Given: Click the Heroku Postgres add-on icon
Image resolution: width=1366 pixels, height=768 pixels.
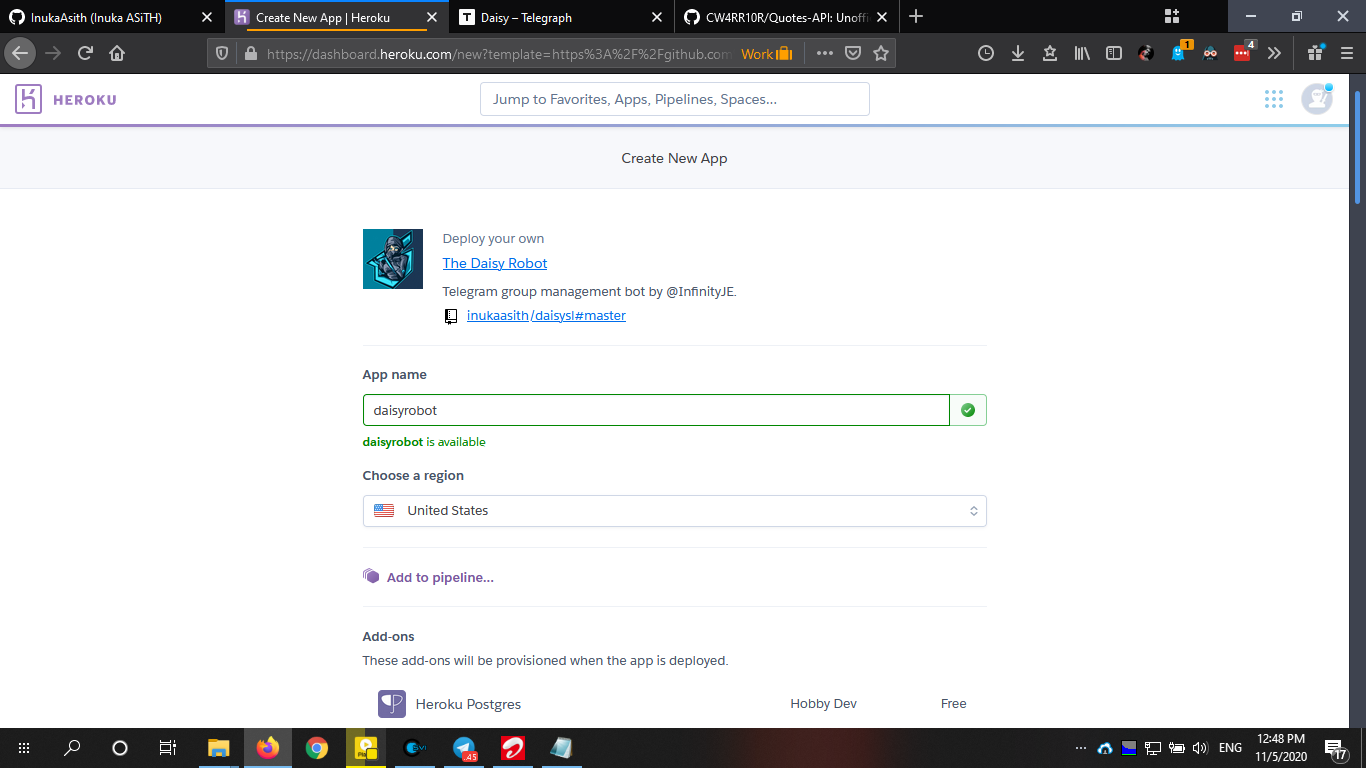Looking at the screenshot, I should (392, 704).
